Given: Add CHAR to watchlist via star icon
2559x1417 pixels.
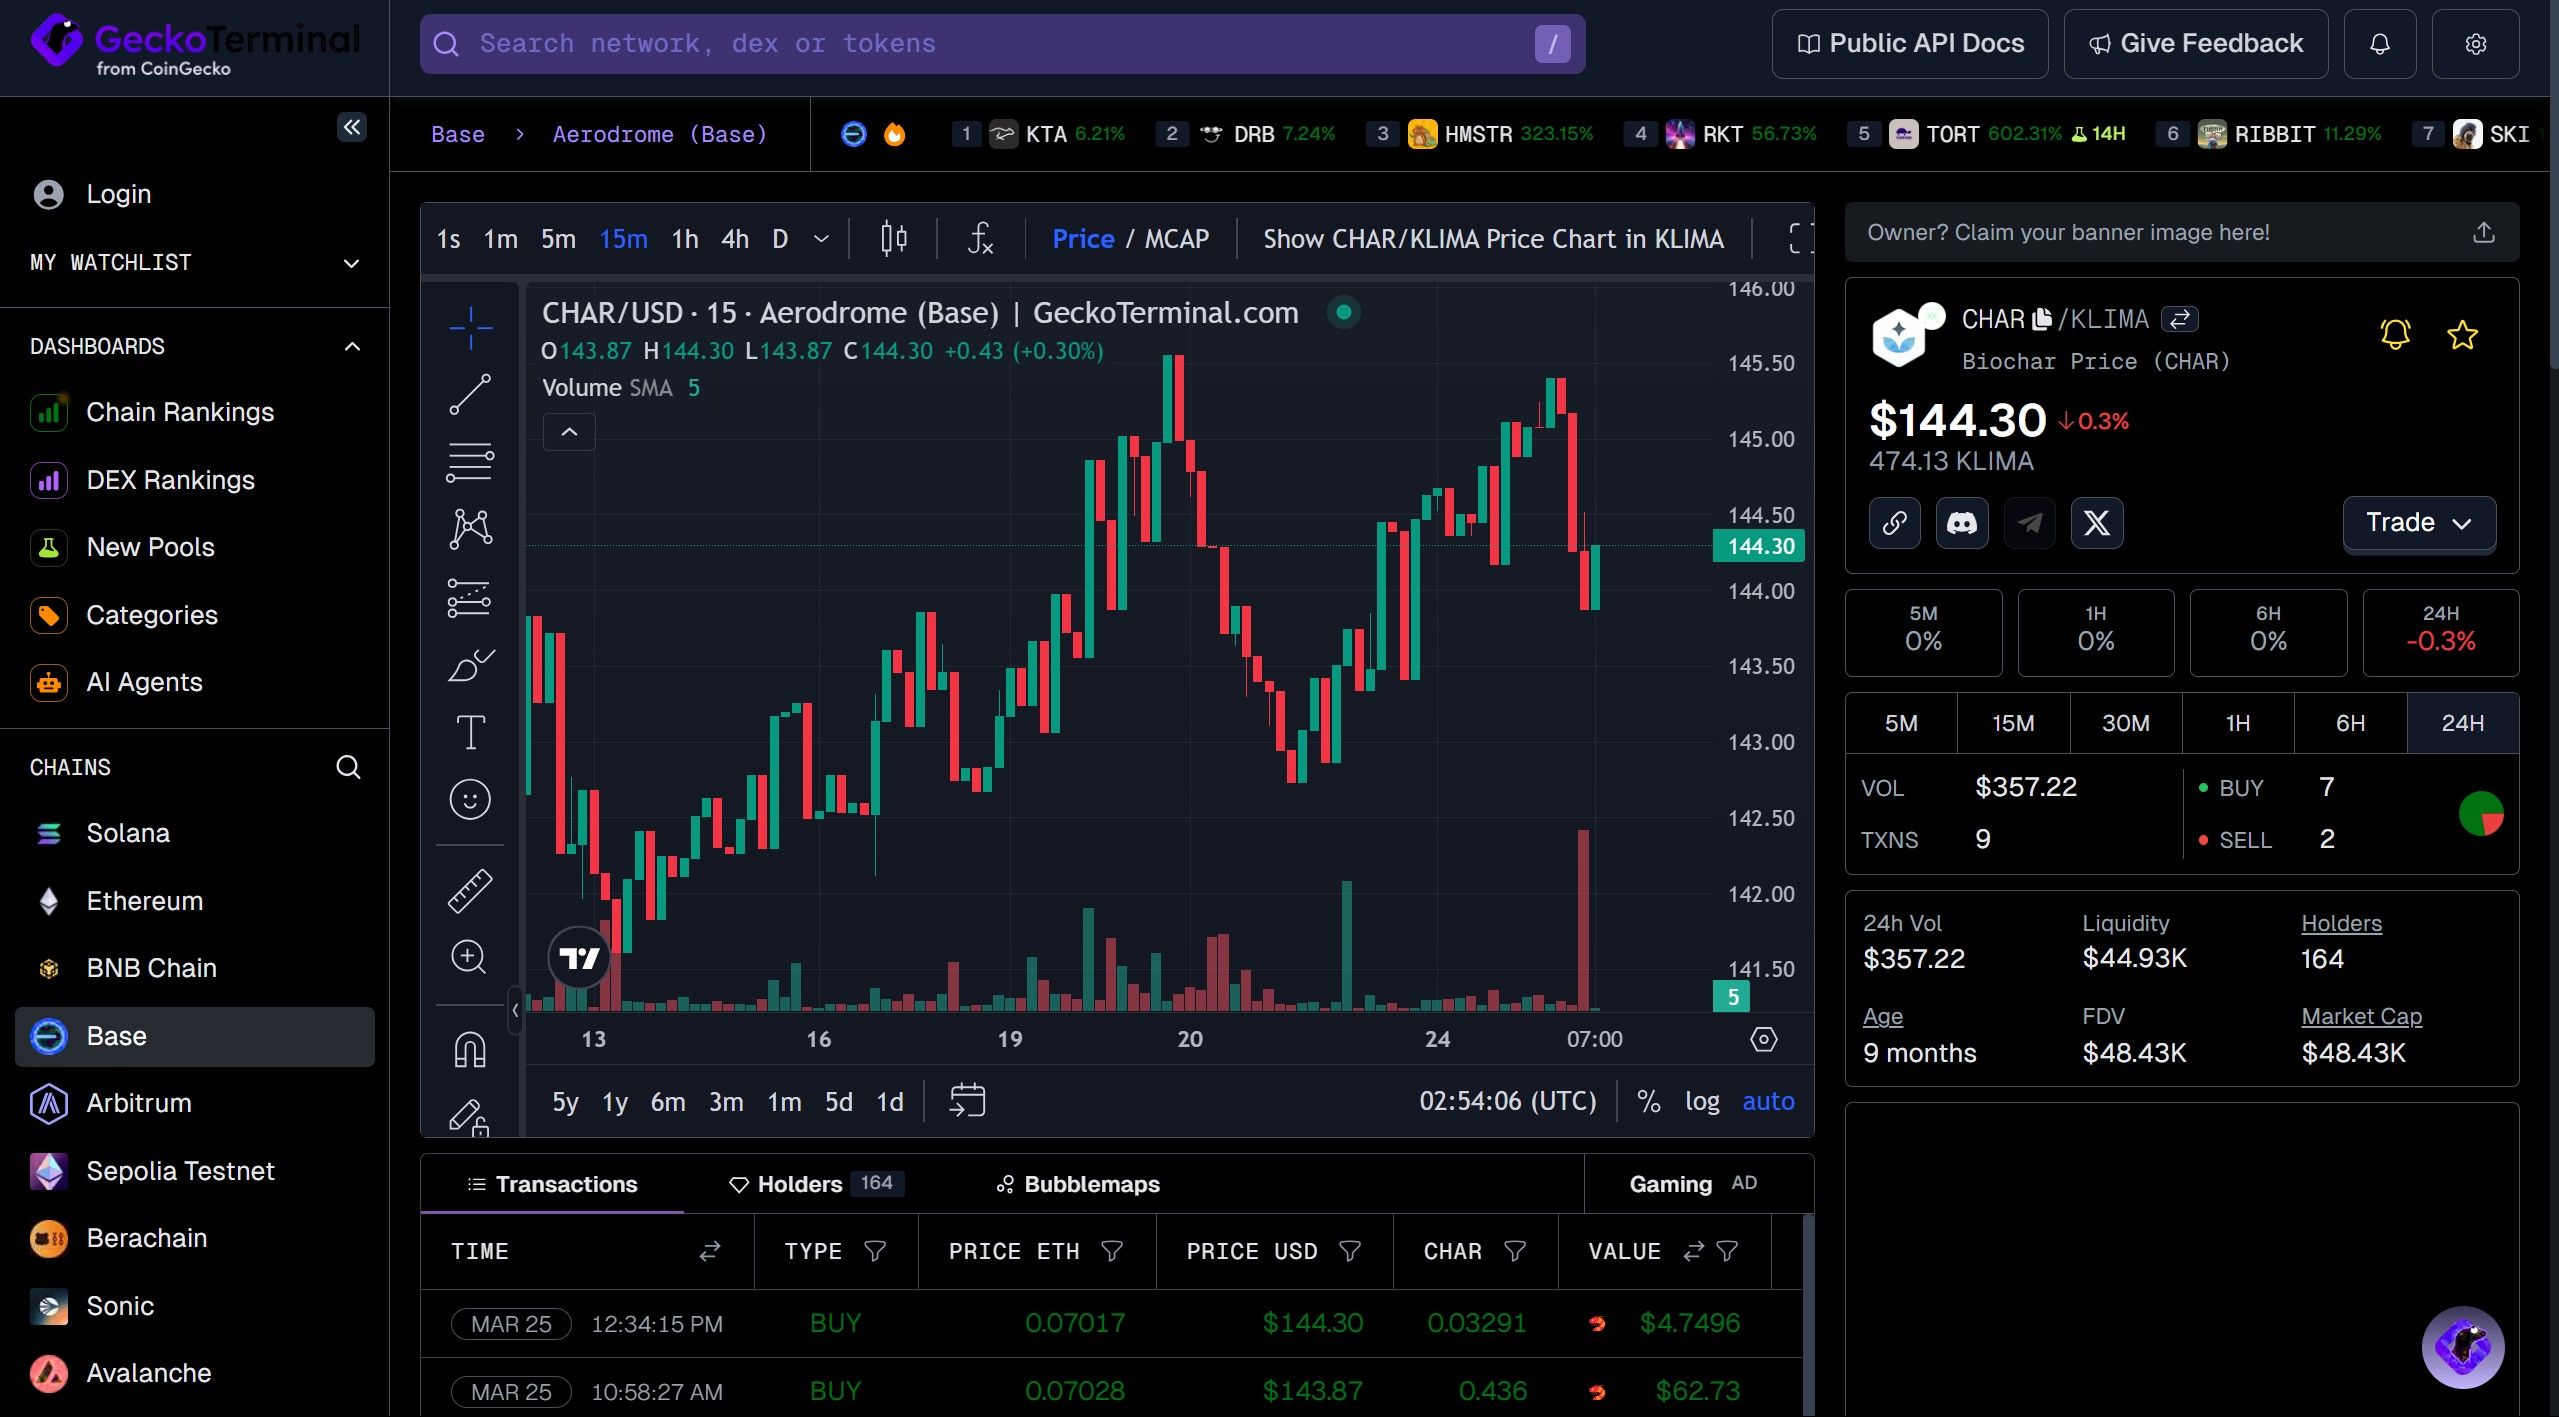Looking at the screenshot, I should click(2461, 335).
